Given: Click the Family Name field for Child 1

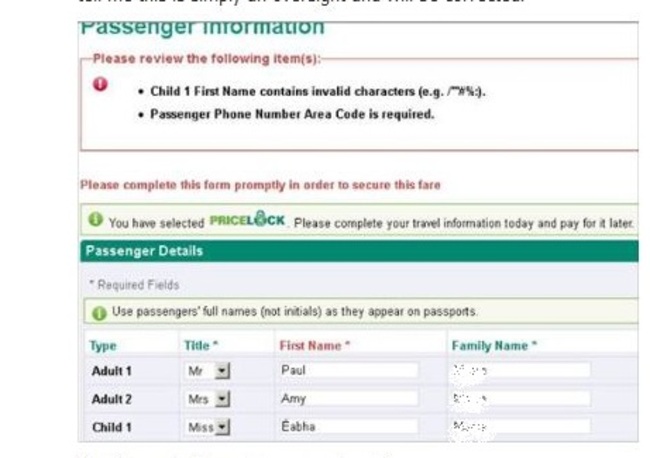Looking at the screenshot, I should tap(520, 427).
